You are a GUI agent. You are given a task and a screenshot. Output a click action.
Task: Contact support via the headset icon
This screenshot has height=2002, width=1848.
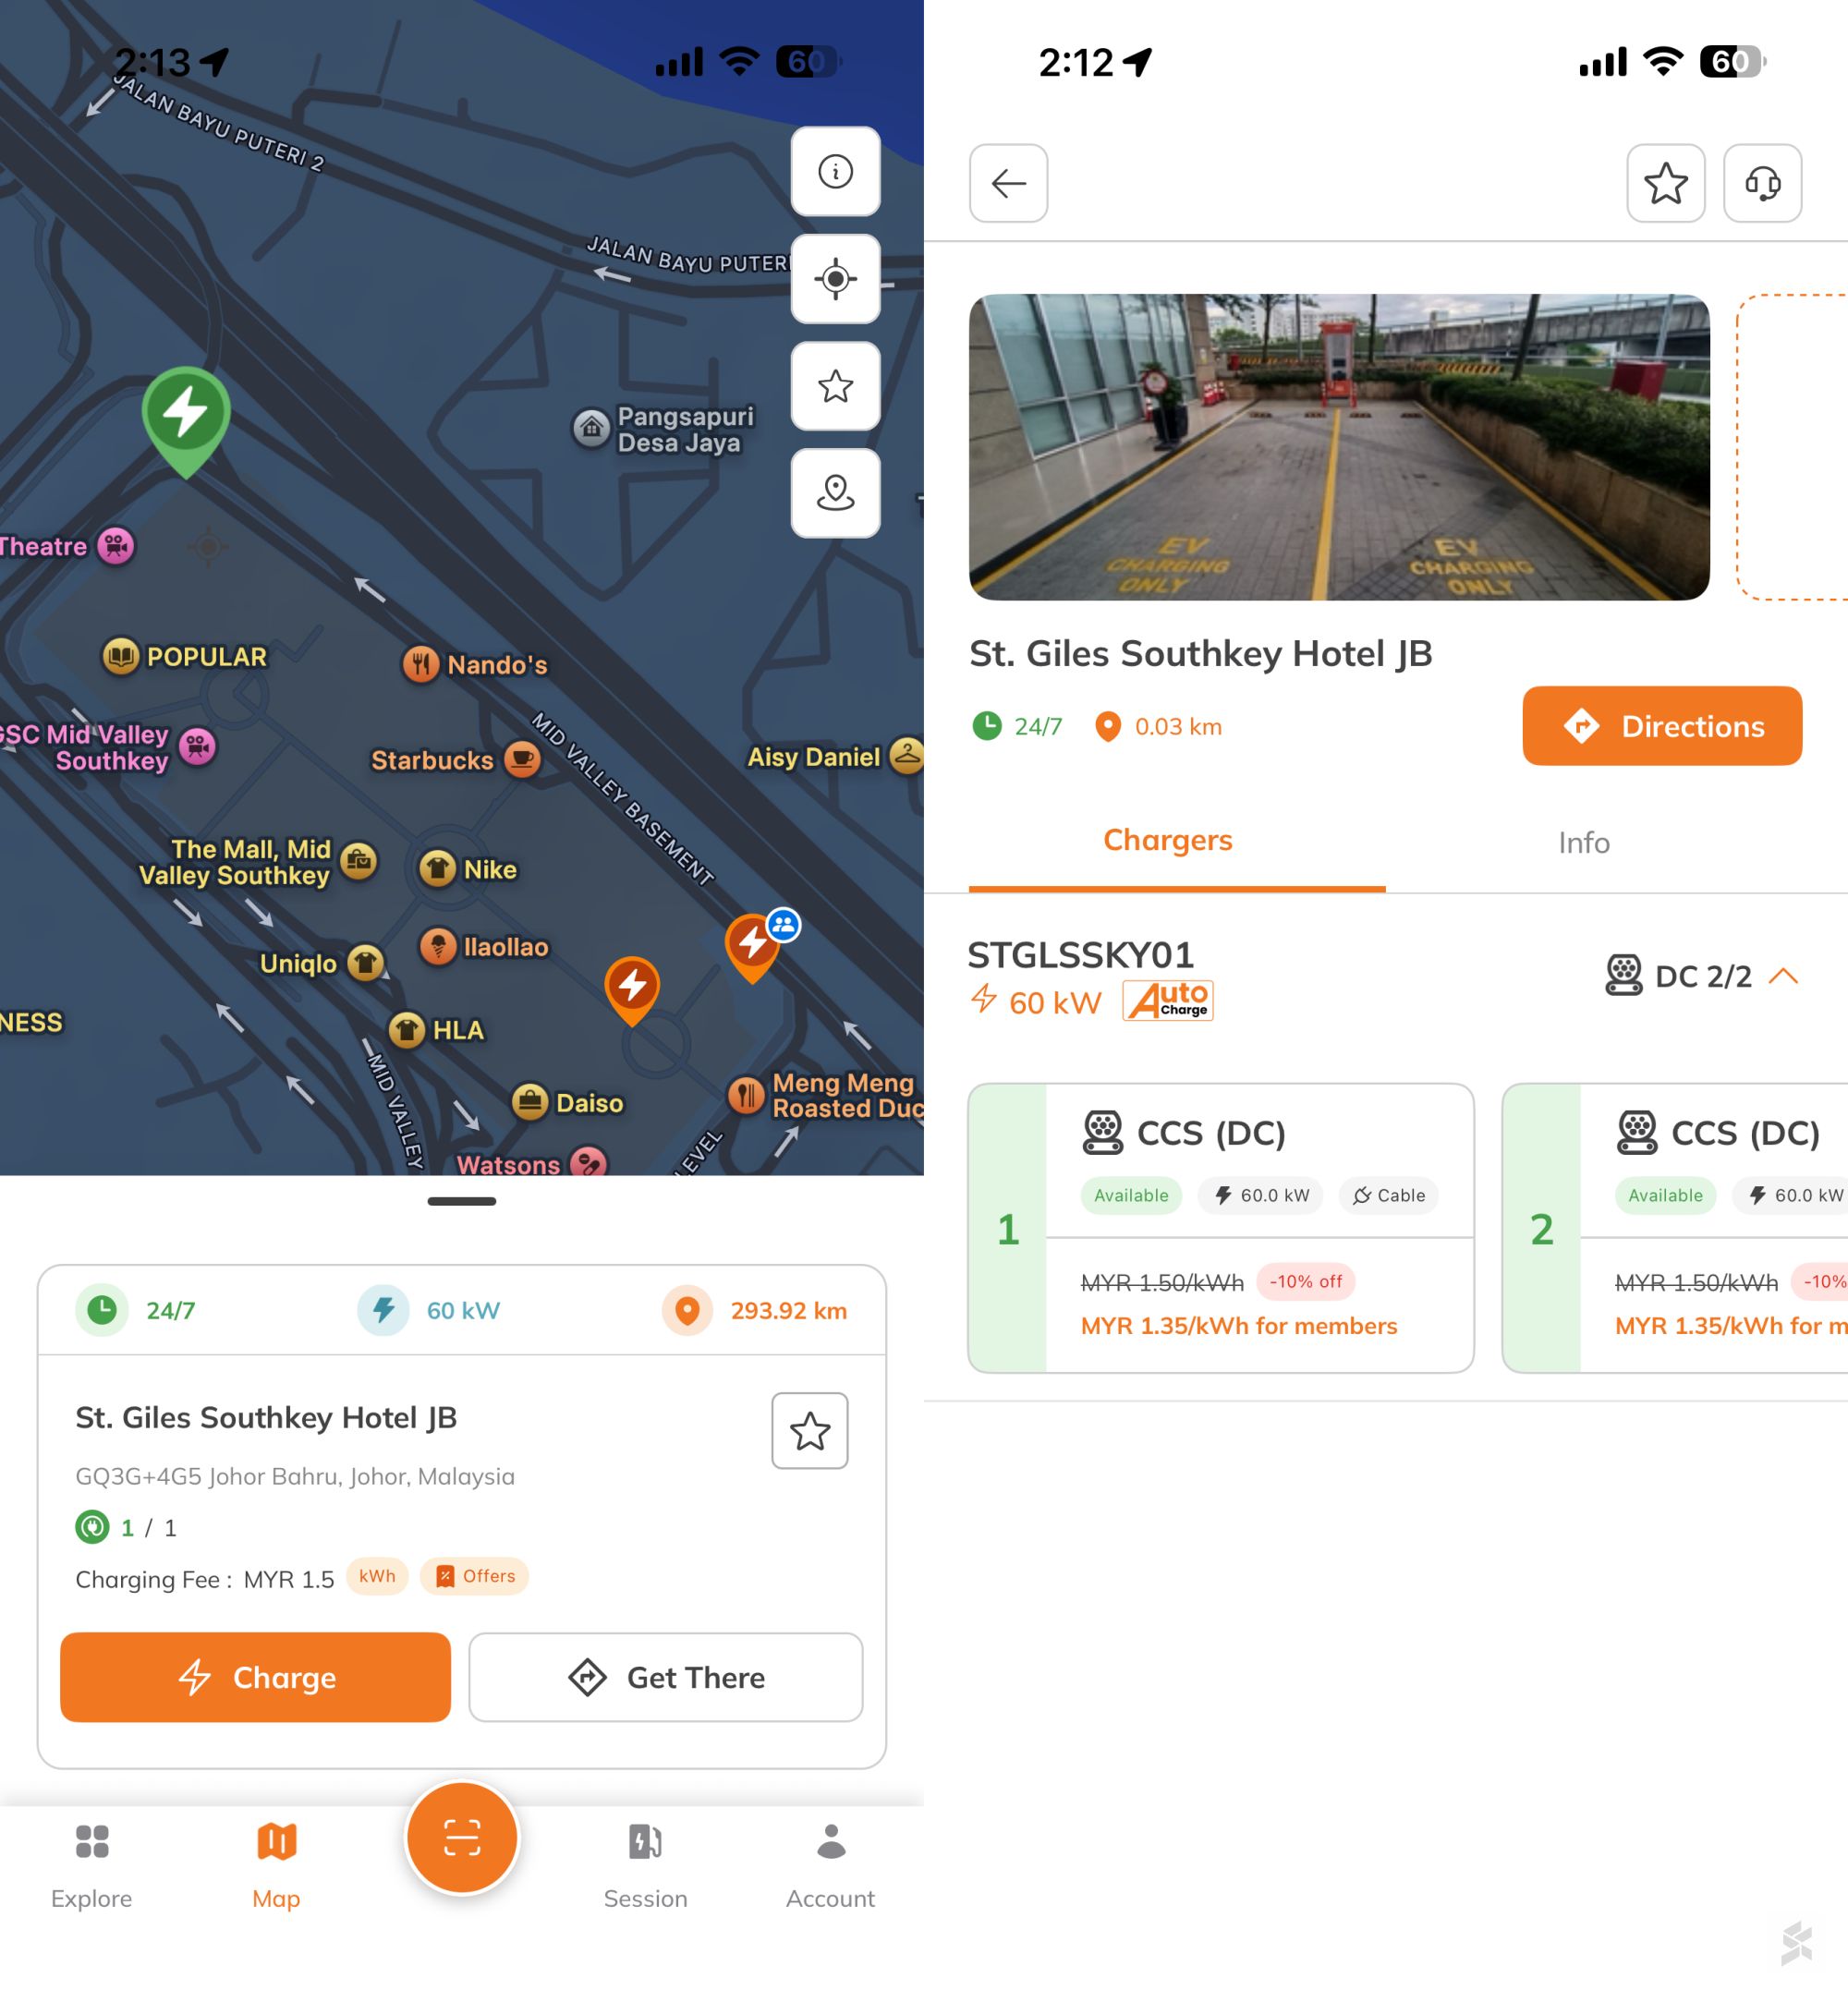(x=1762, y=183)
